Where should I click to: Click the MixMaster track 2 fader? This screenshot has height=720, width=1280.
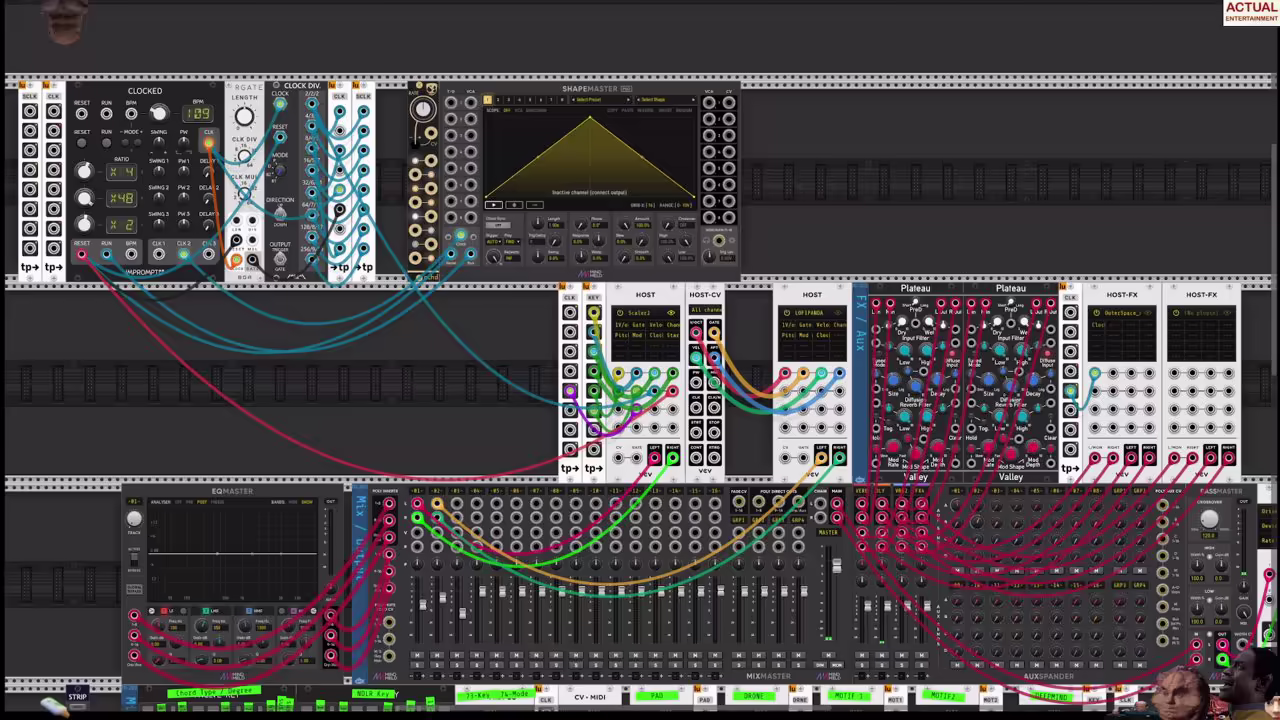coord(443,597)
